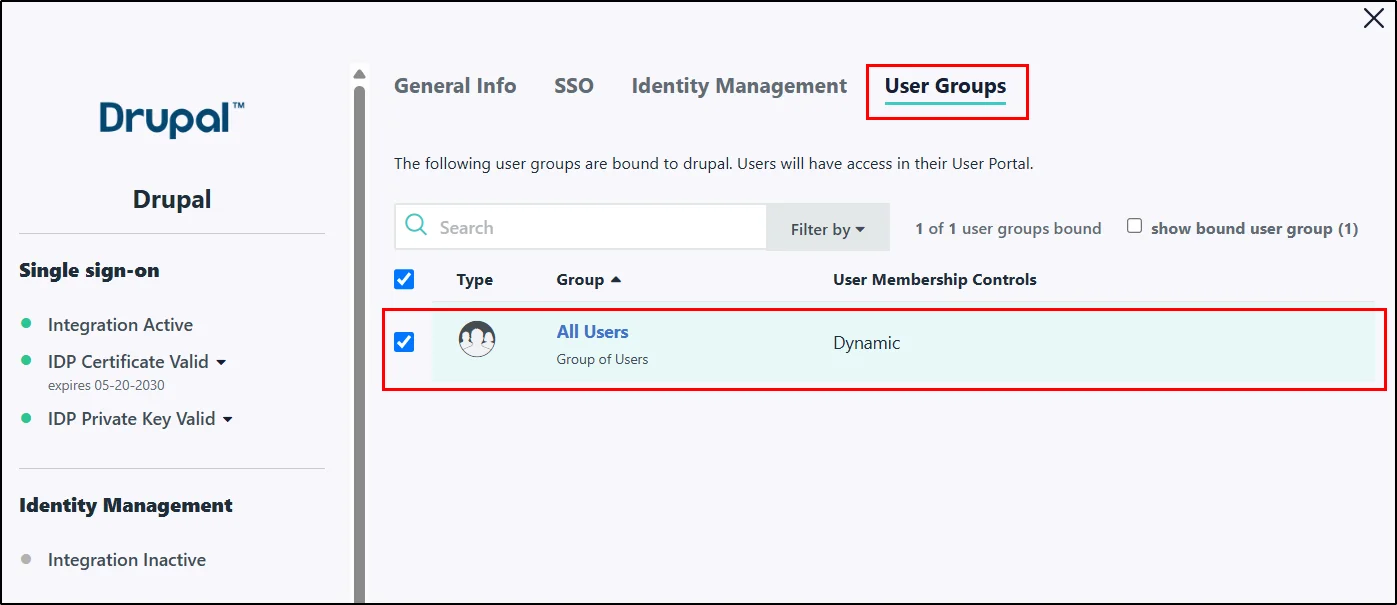1397x605 pixels.
Task: Toggle the select-all checkbox in the header row
Action: pos(404,279)
